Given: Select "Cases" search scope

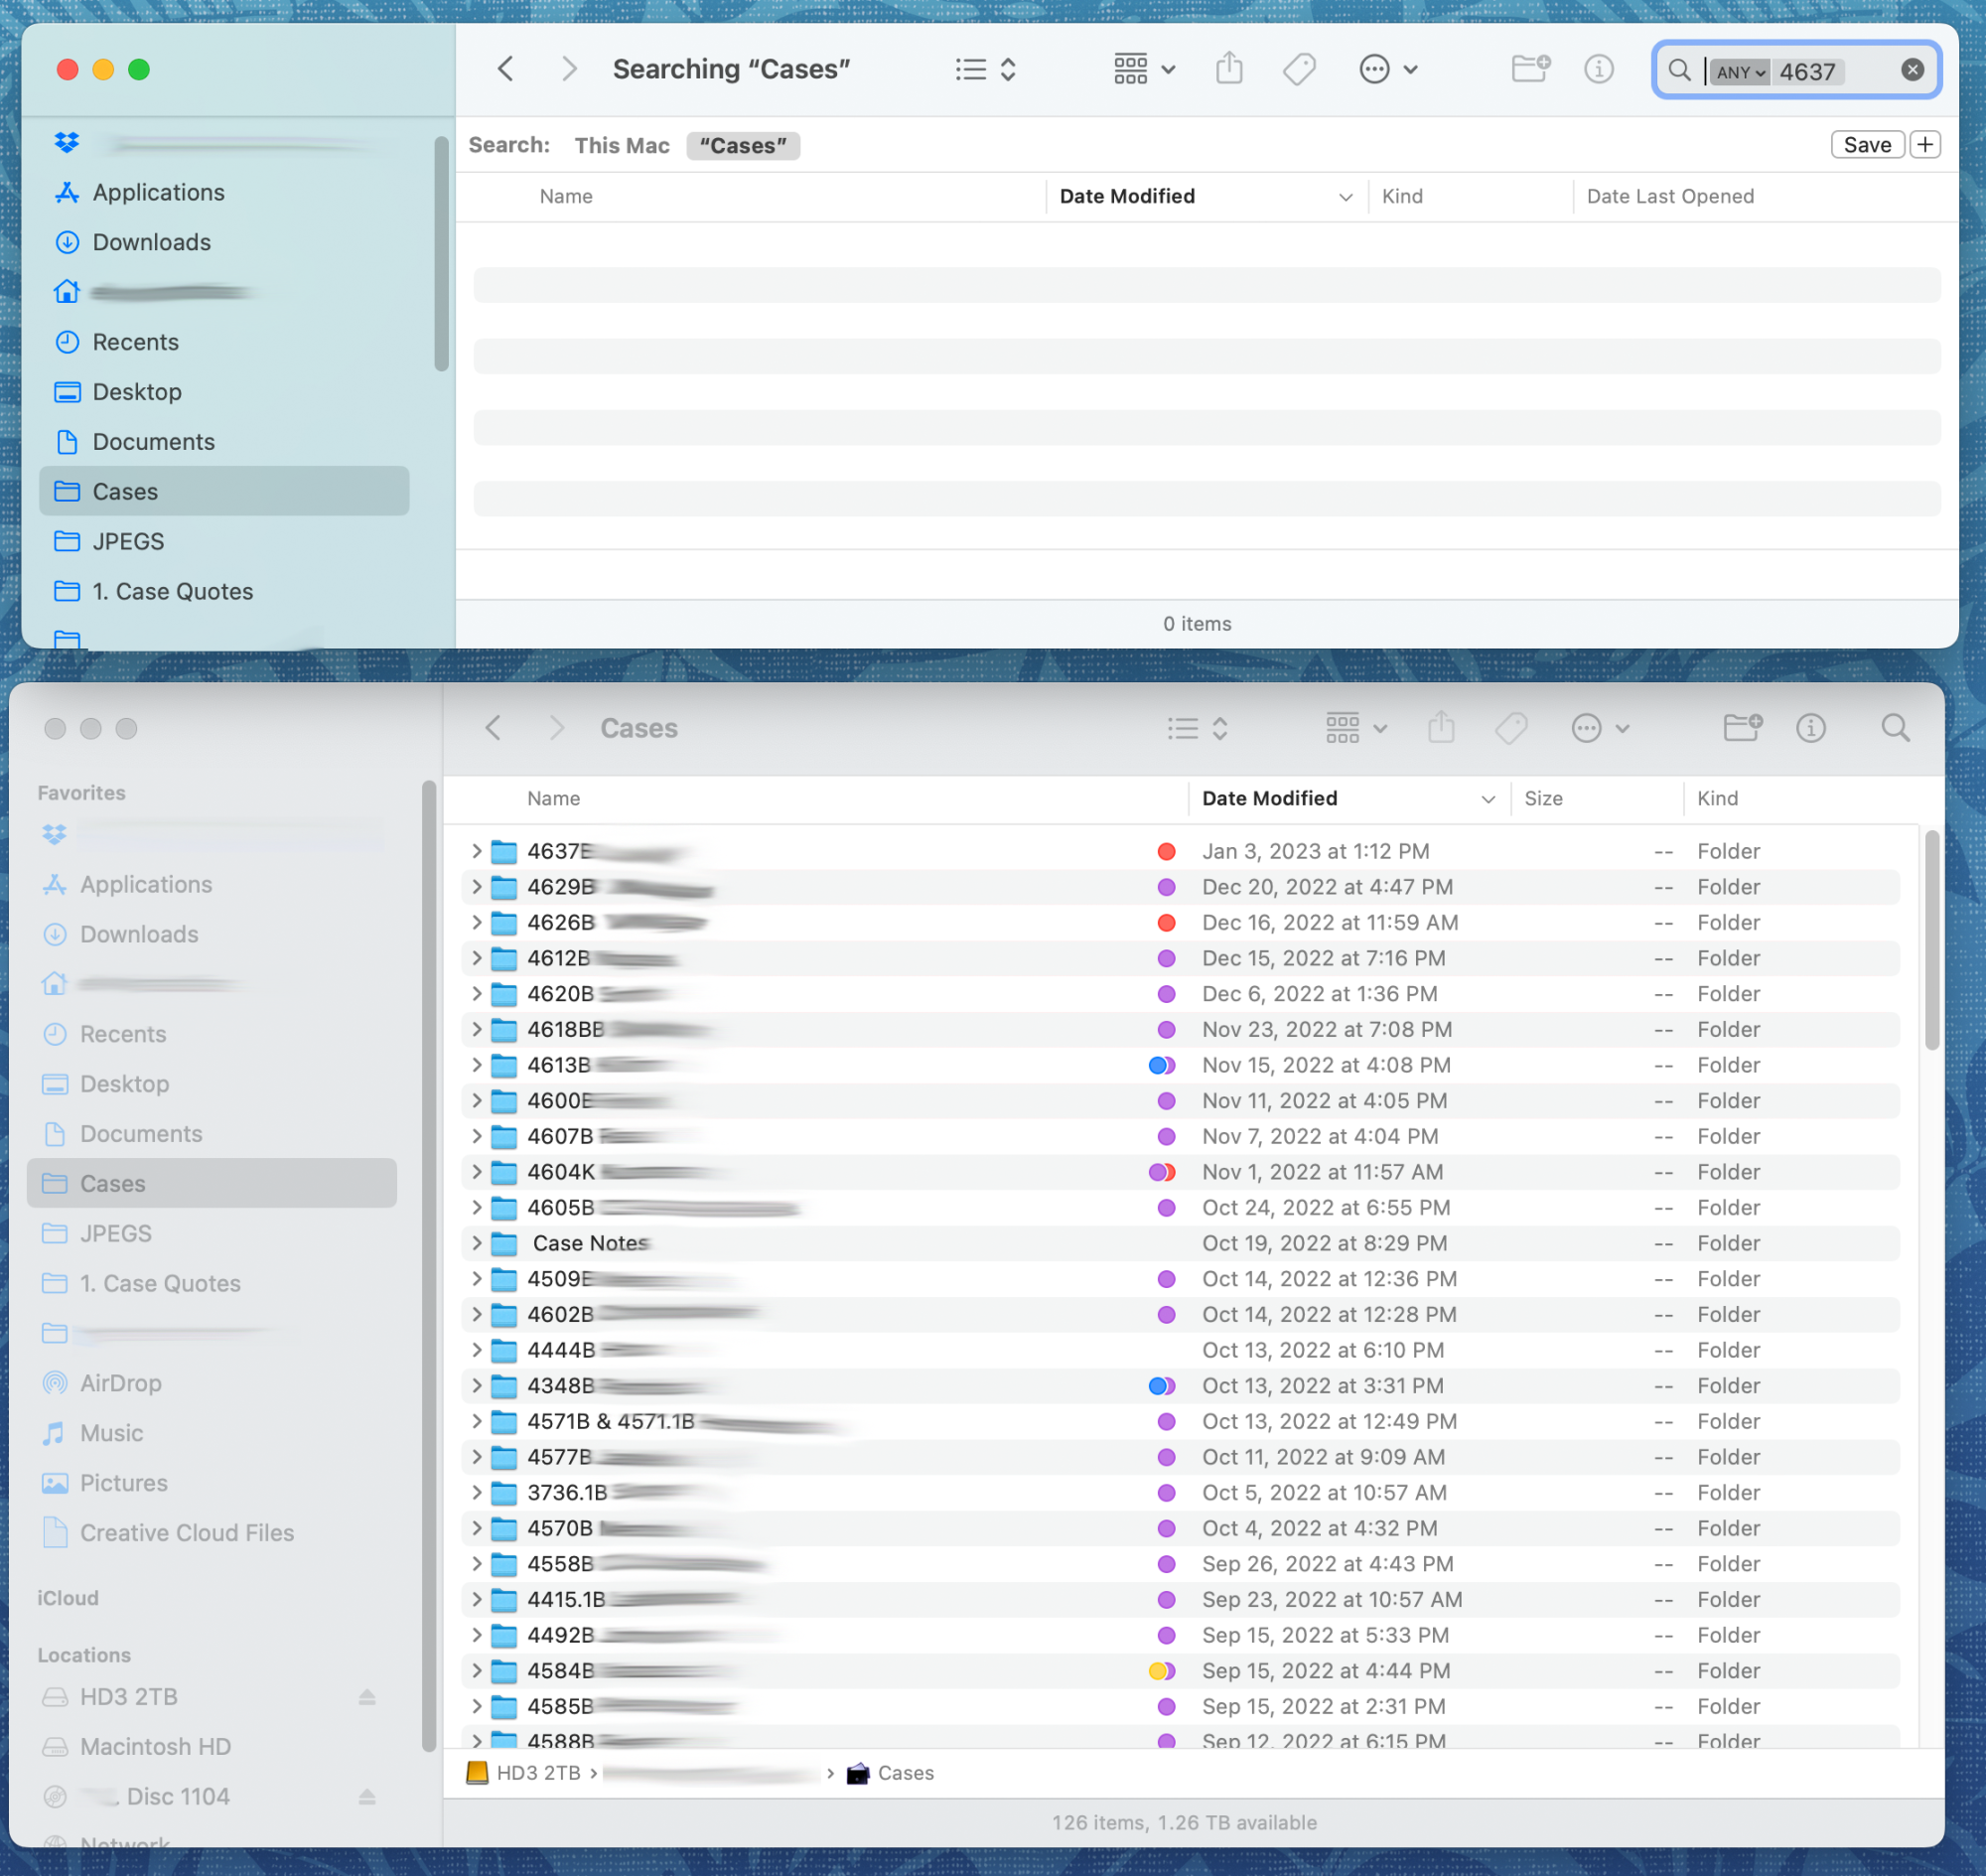Looking at the screenshot, I should (x=742, y=146).
